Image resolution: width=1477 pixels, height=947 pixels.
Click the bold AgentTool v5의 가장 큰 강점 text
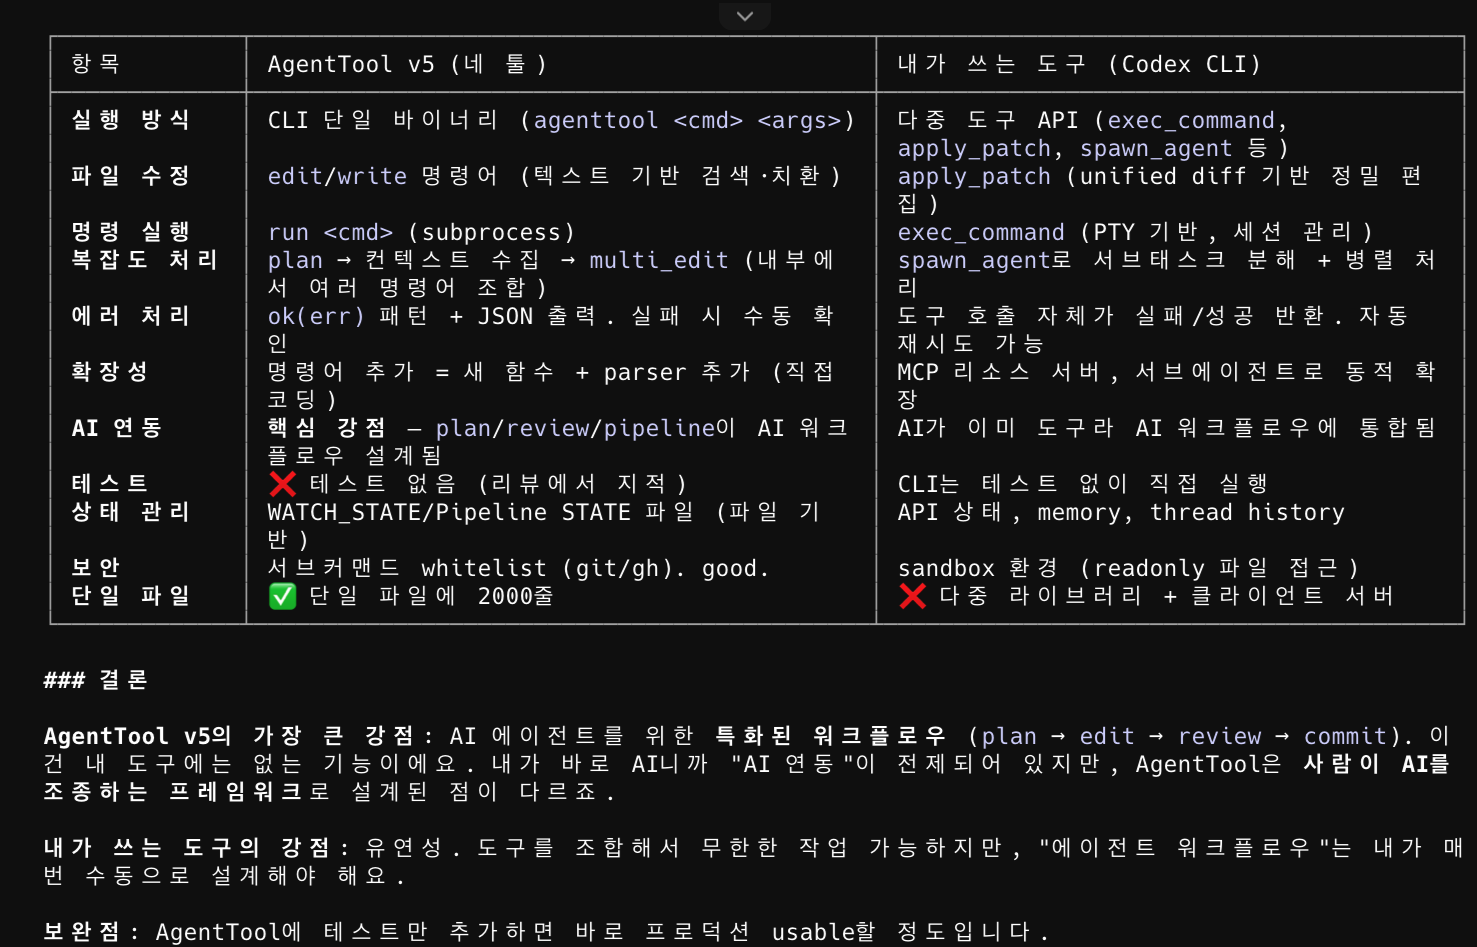click(229, 736)
